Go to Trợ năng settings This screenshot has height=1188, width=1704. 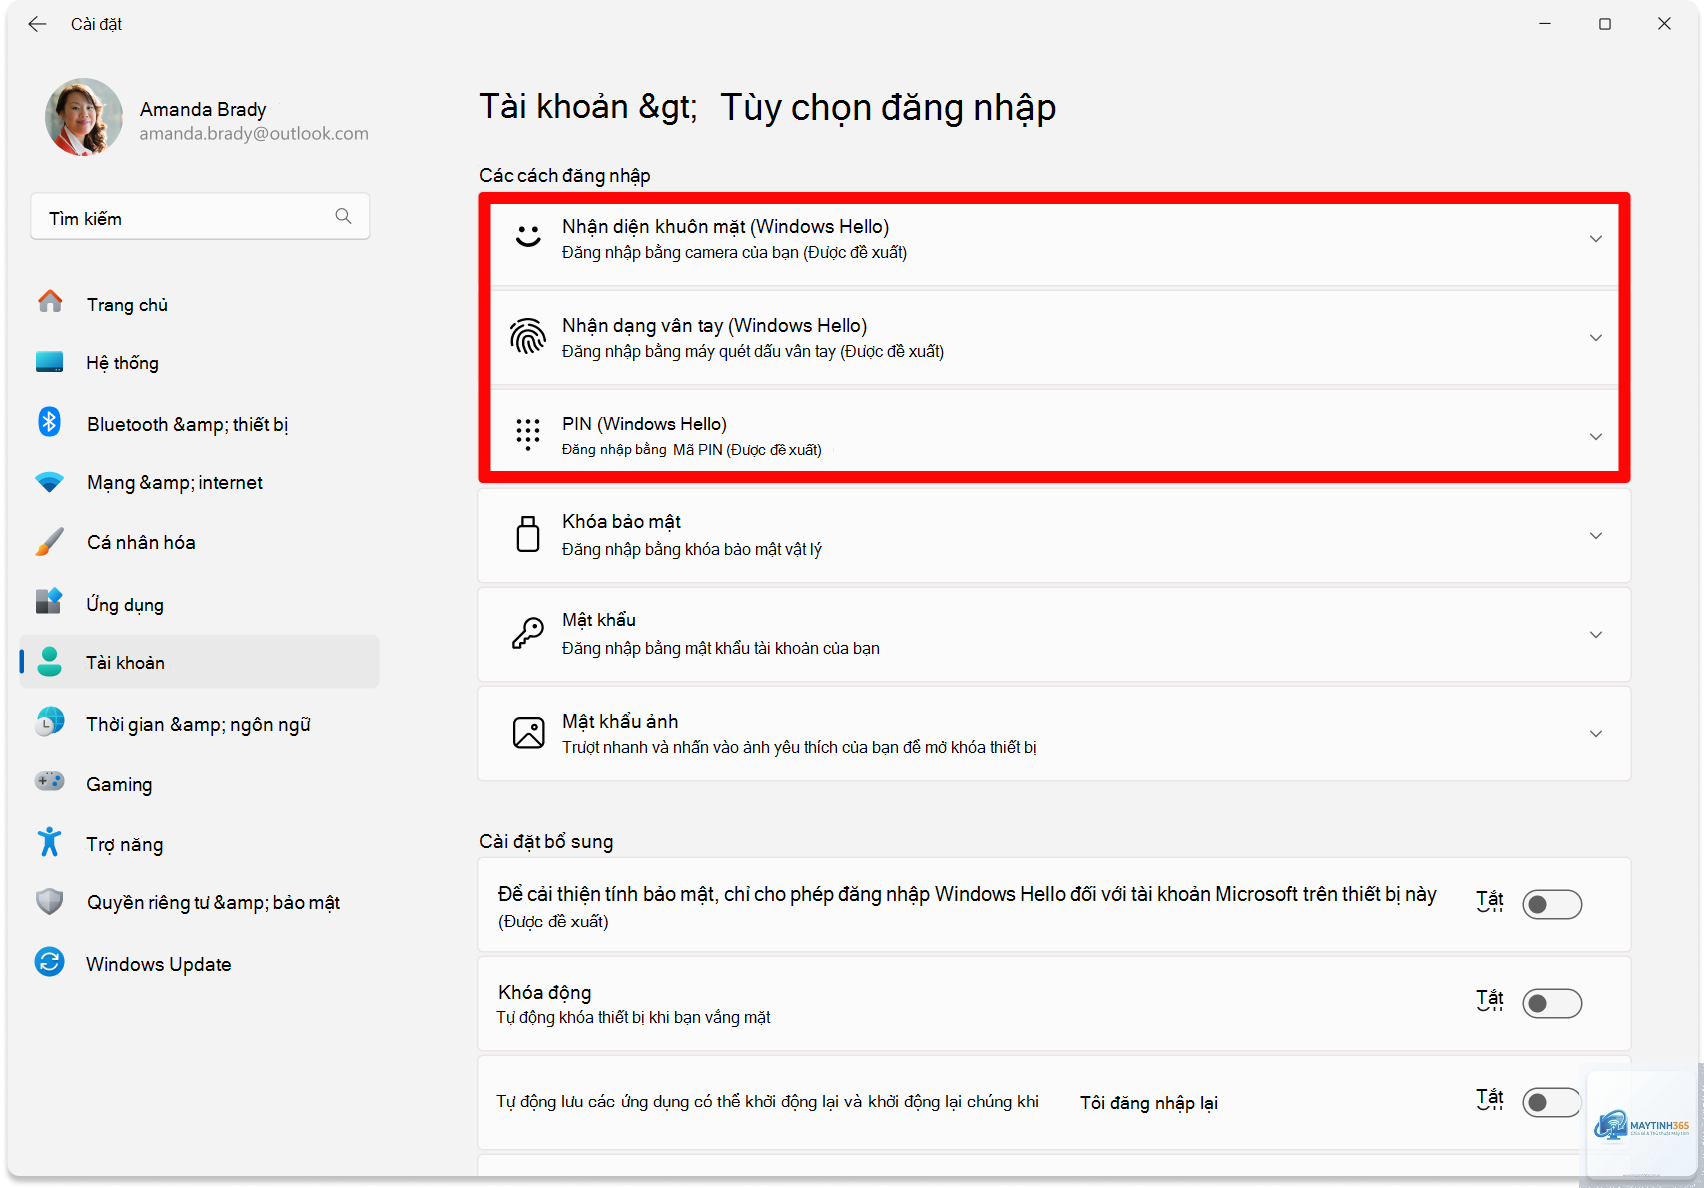(200, 844)
